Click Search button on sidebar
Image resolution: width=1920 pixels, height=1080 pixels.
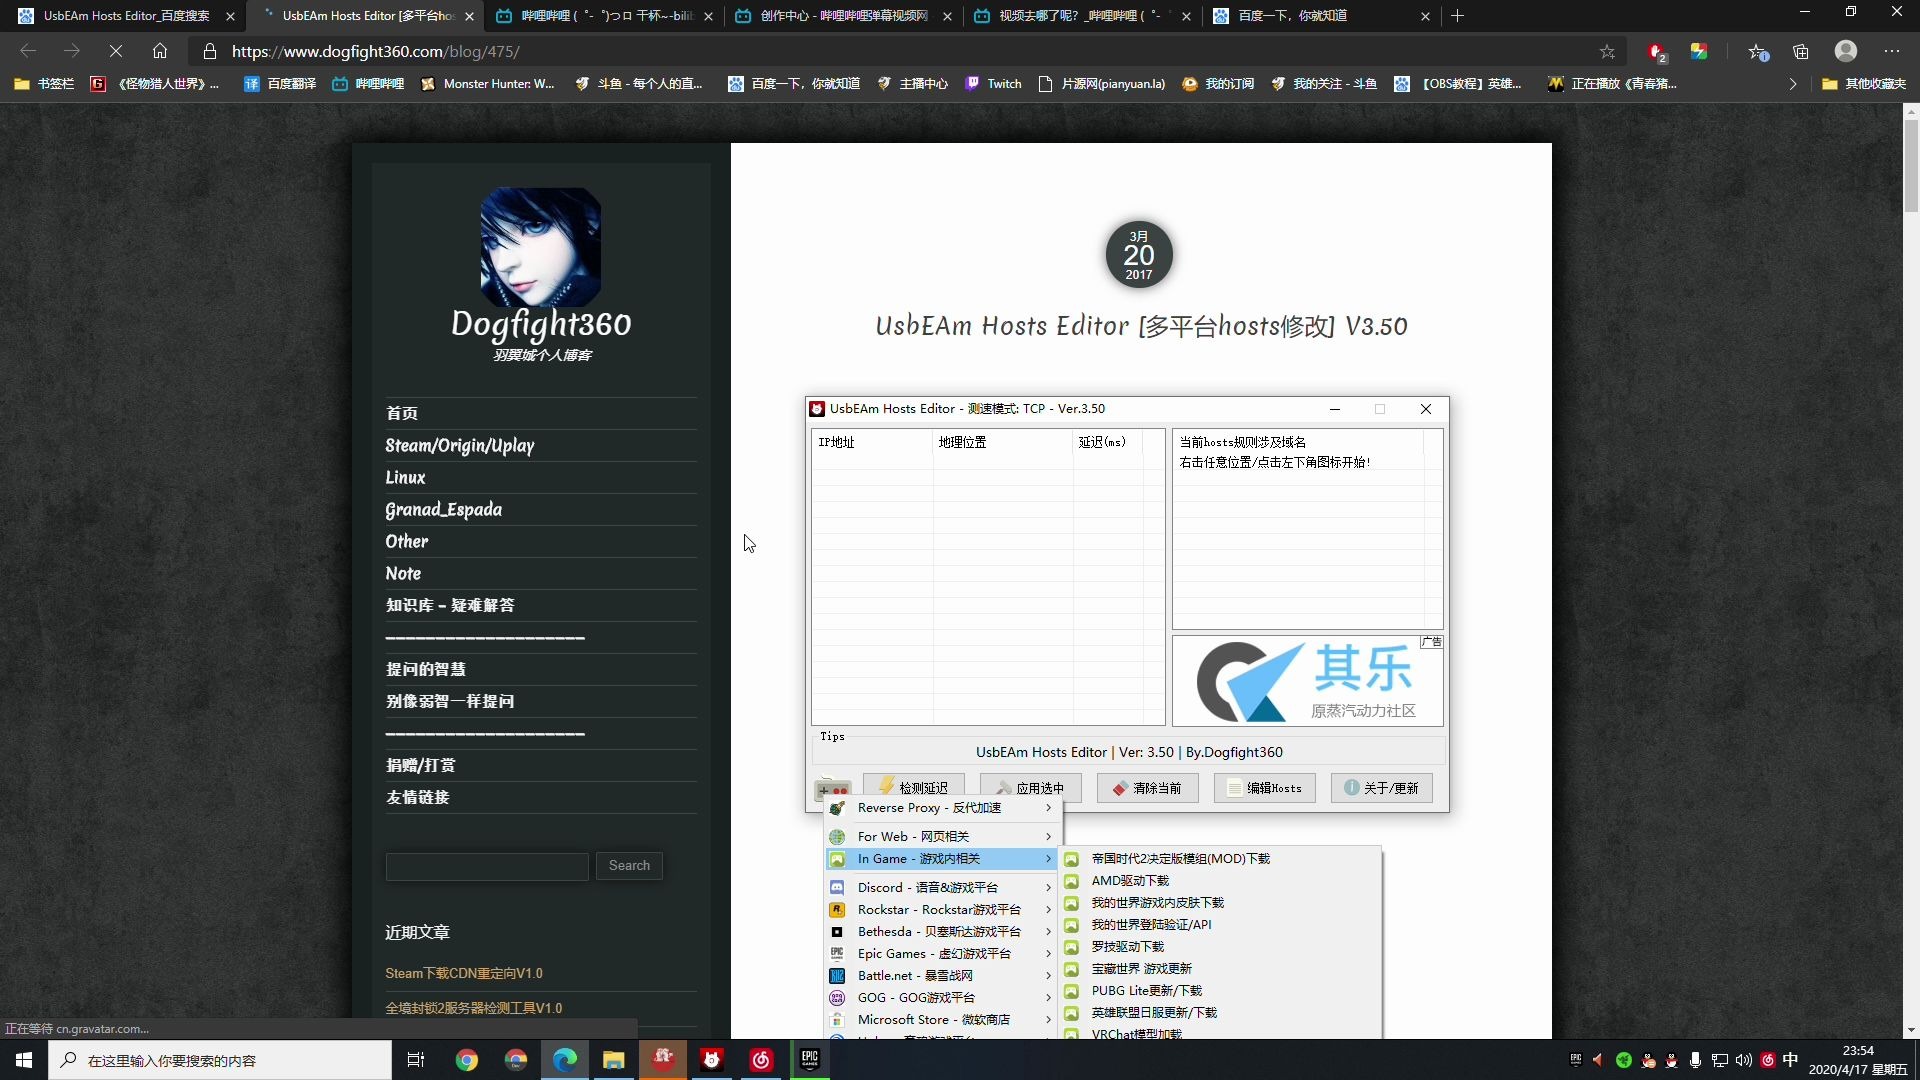(629, 864)
